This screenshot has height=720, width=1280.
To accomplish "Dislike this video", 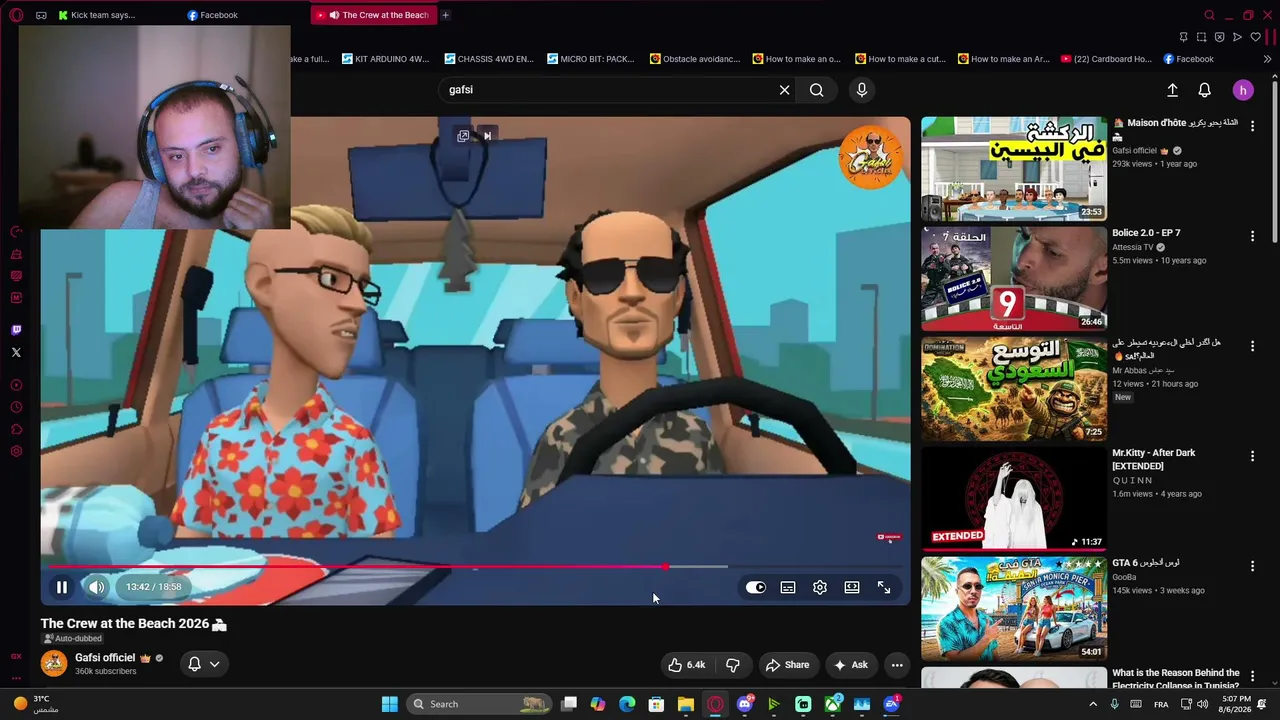I will pos(733,665).
